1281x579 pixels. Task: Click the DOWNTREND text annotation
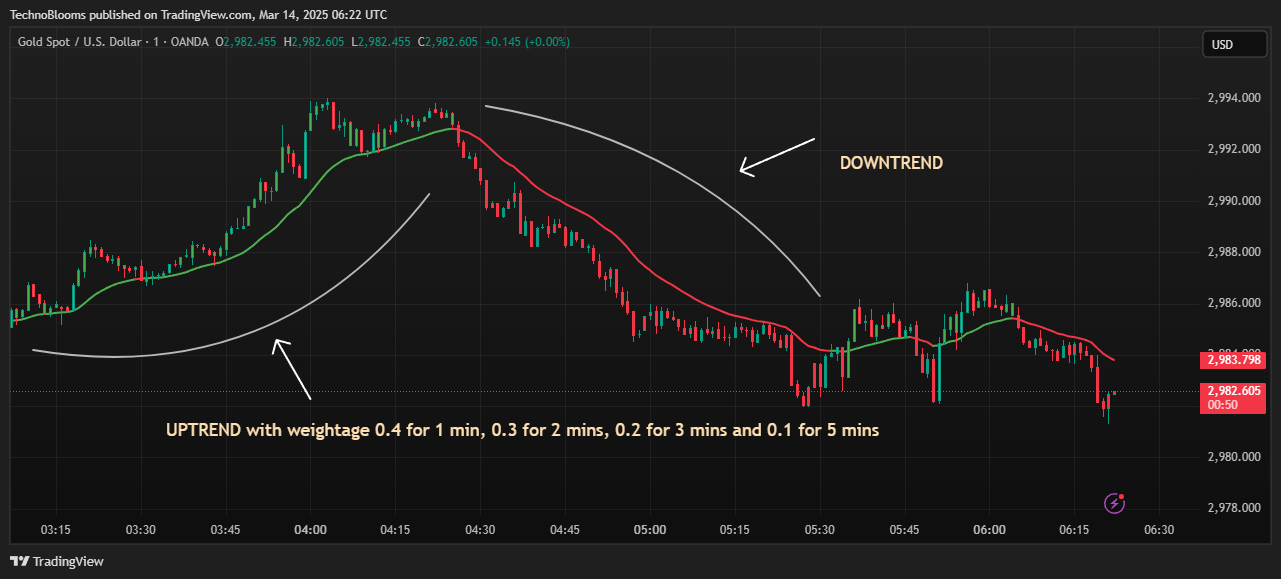coord(891,163)
